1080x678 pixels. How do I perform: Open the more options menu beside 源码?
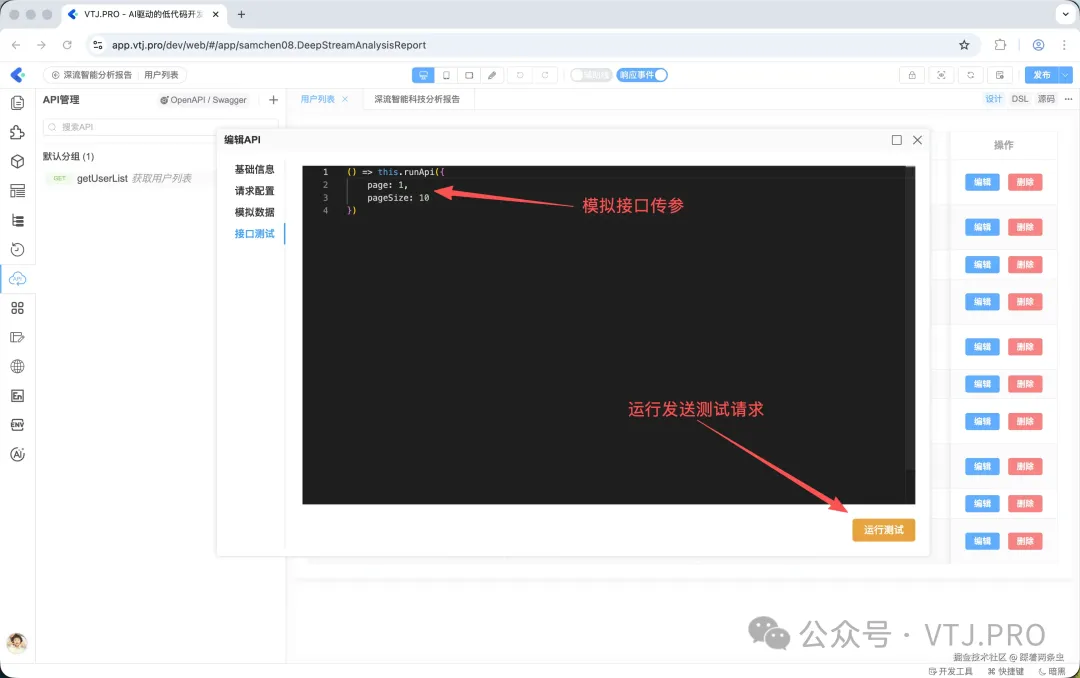click(x=1069, y=98)
